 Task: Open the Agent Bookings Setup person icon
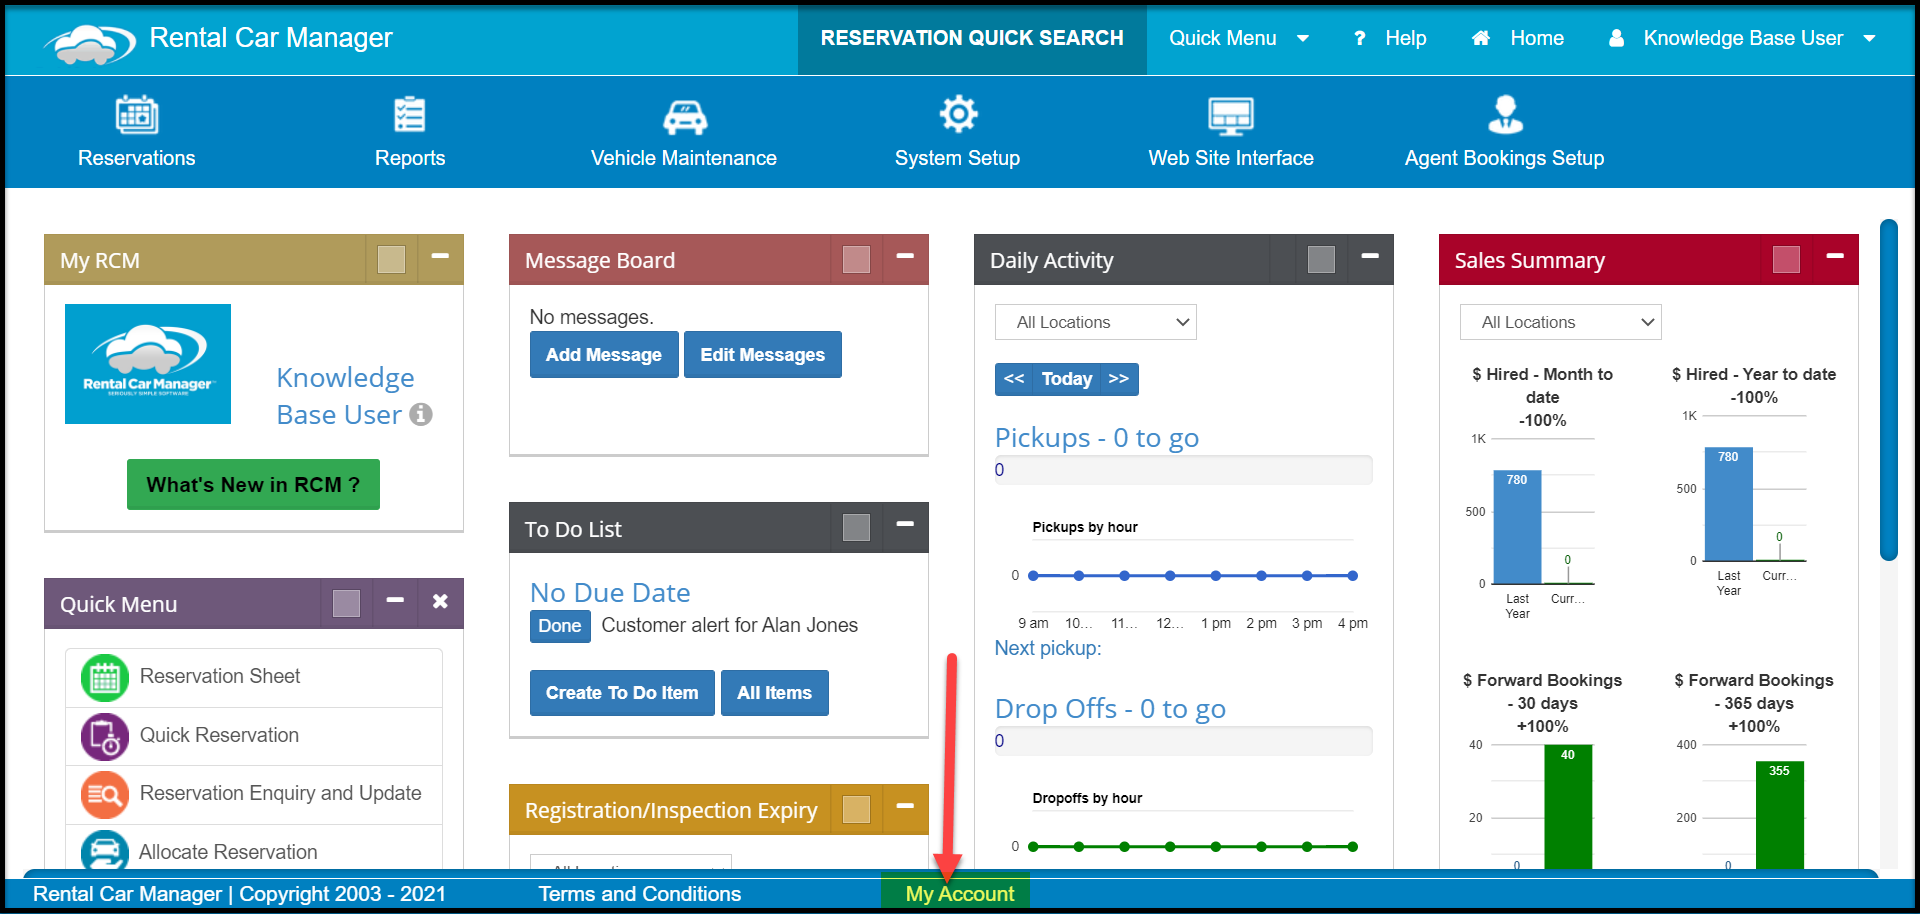pyautogui.click(x=1505, y=114)
